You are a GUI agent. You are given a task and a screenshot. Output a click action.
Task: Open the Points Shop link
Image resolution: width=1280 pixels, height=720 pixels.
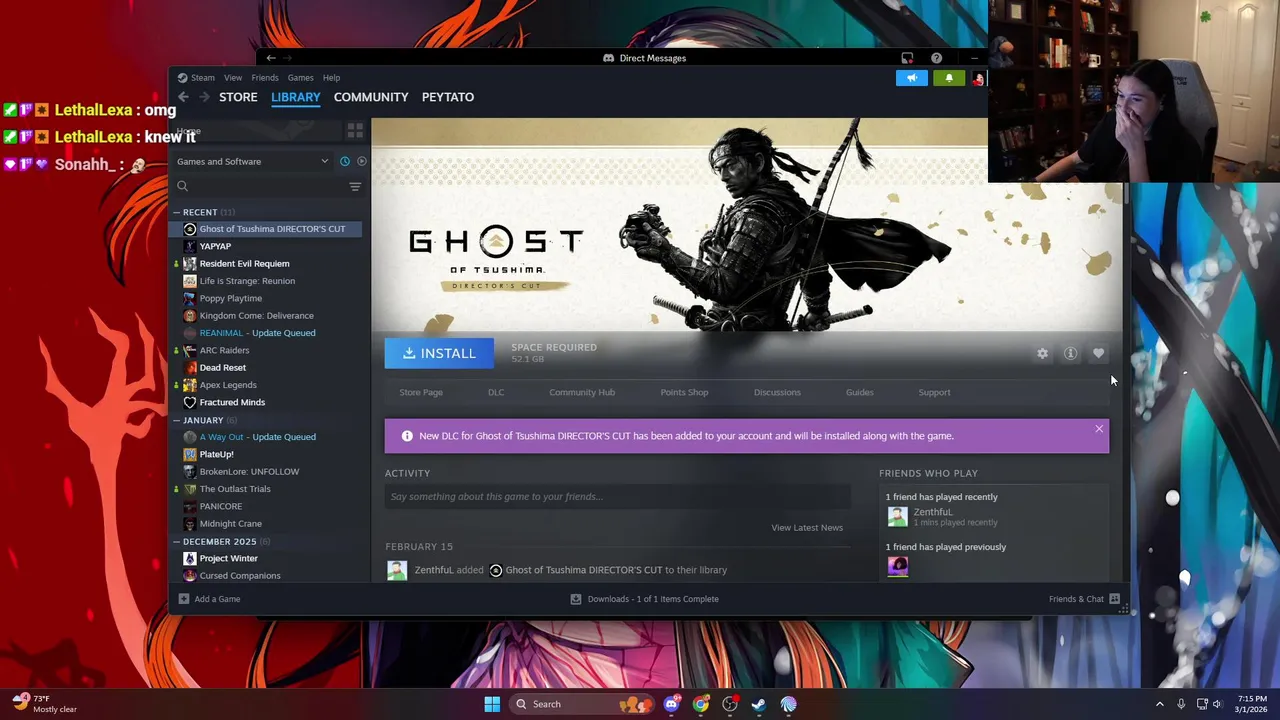click(684, 392)
